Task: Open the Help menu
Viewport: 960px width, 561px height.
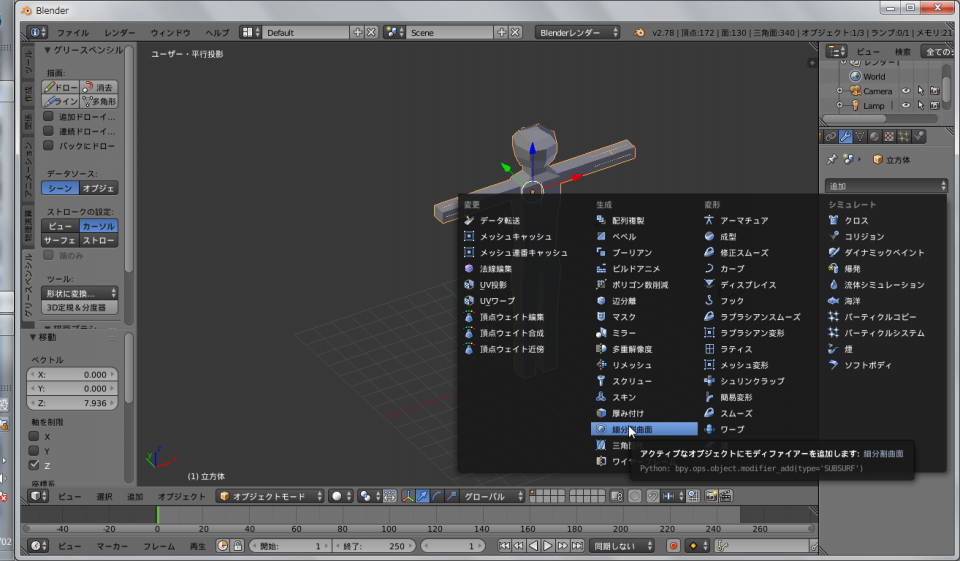Action: (x=217, y=32)
